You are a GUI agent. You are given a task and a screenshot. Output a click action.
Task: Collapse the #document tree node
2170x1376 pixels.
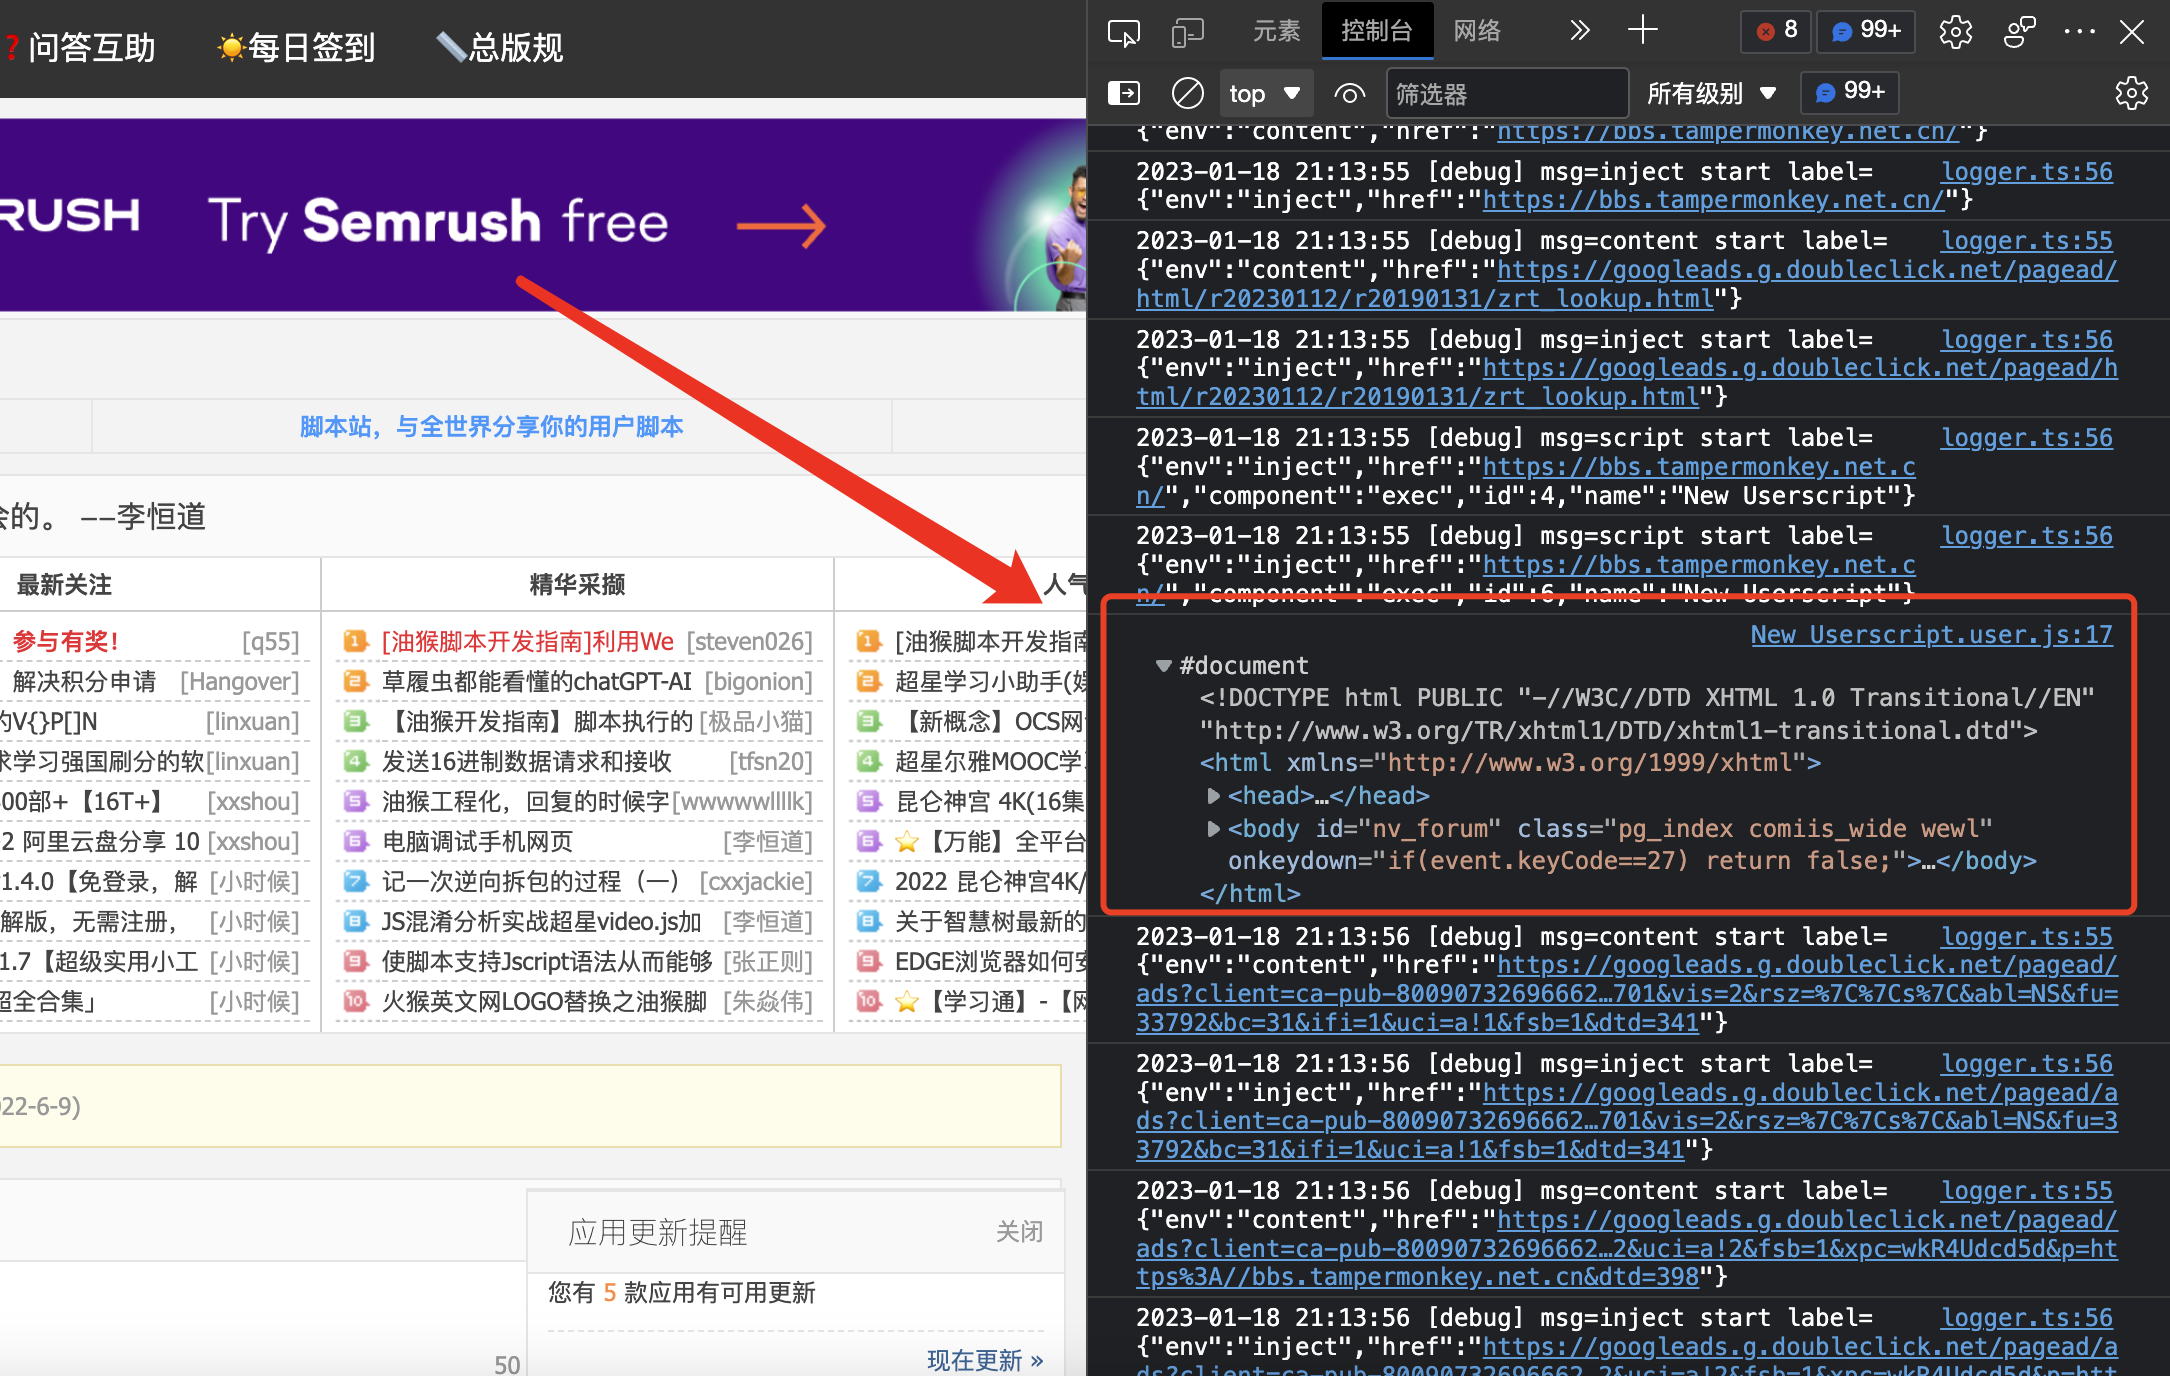tap(1163, 666)
